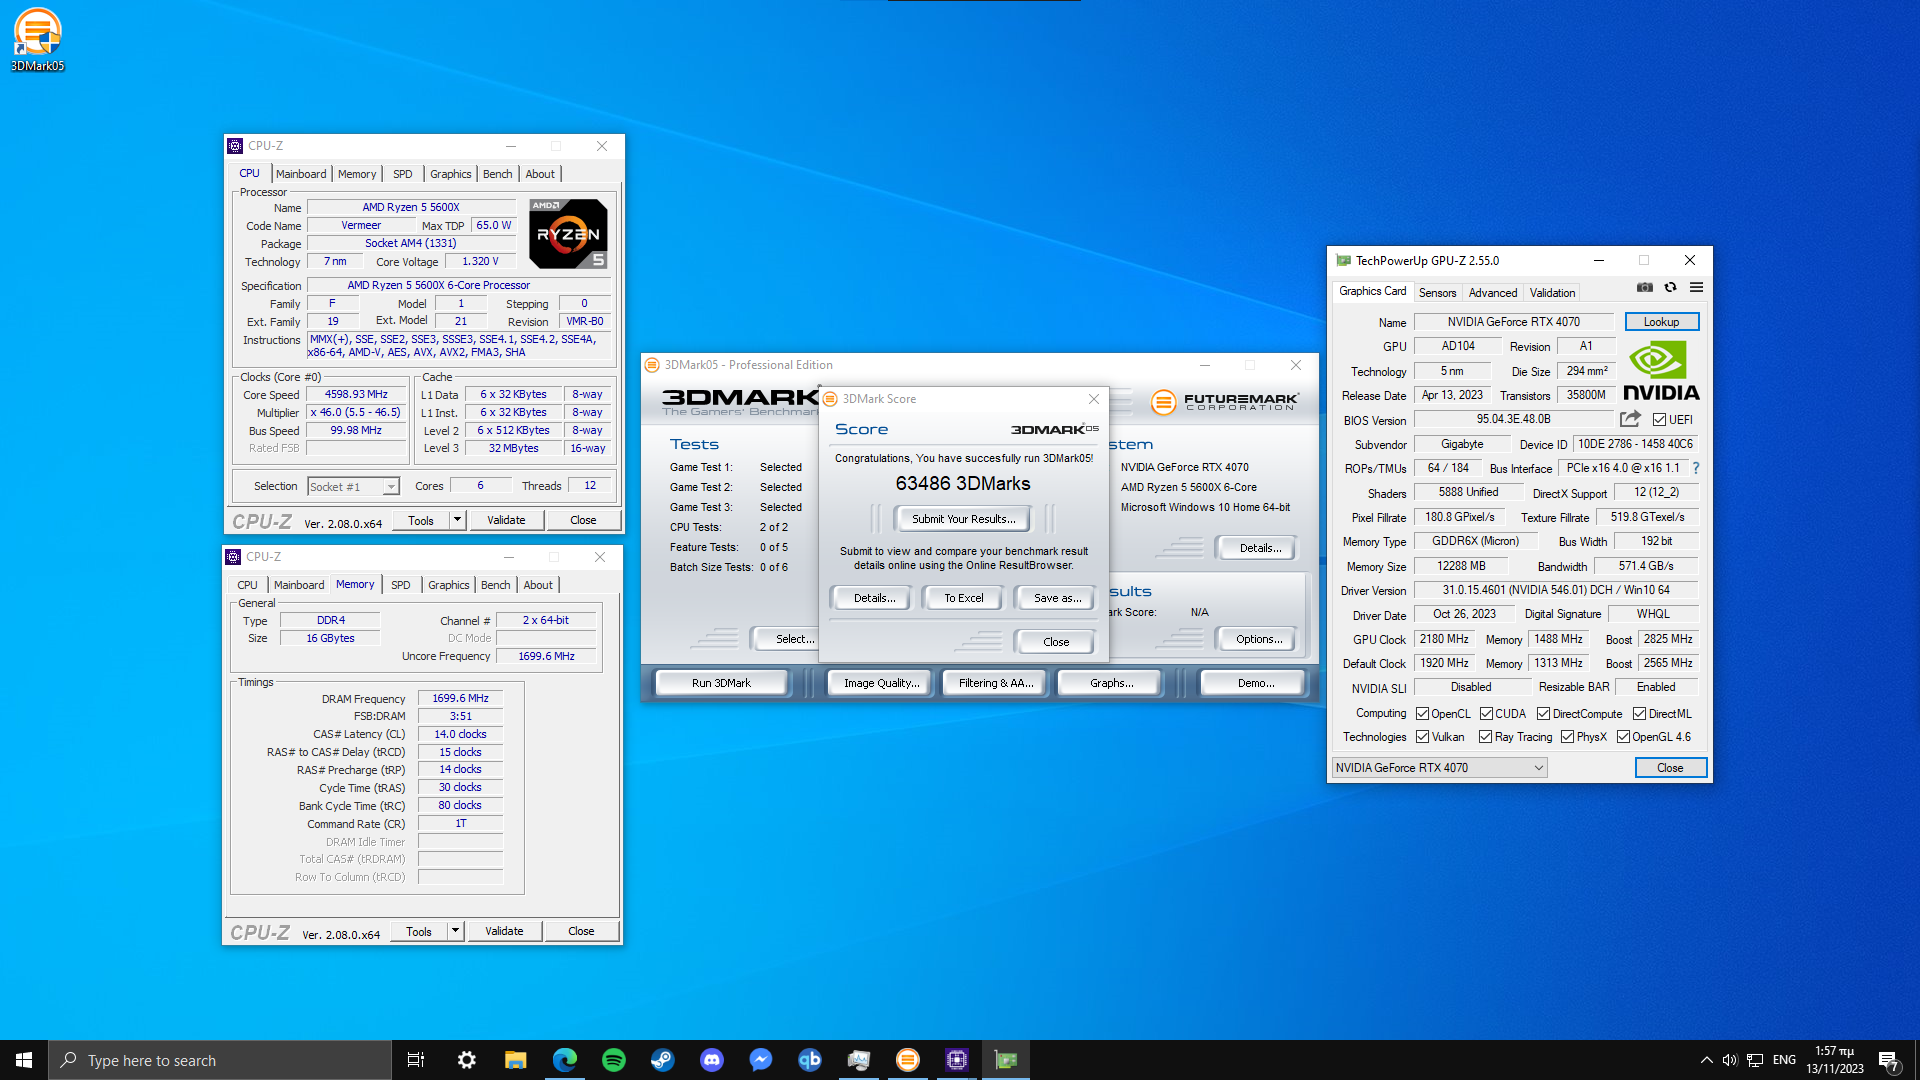This screenshot has width=1920, height=1080.
Task: Click the Demo... button in 3DMark
Action: [x=1255, y=683]
